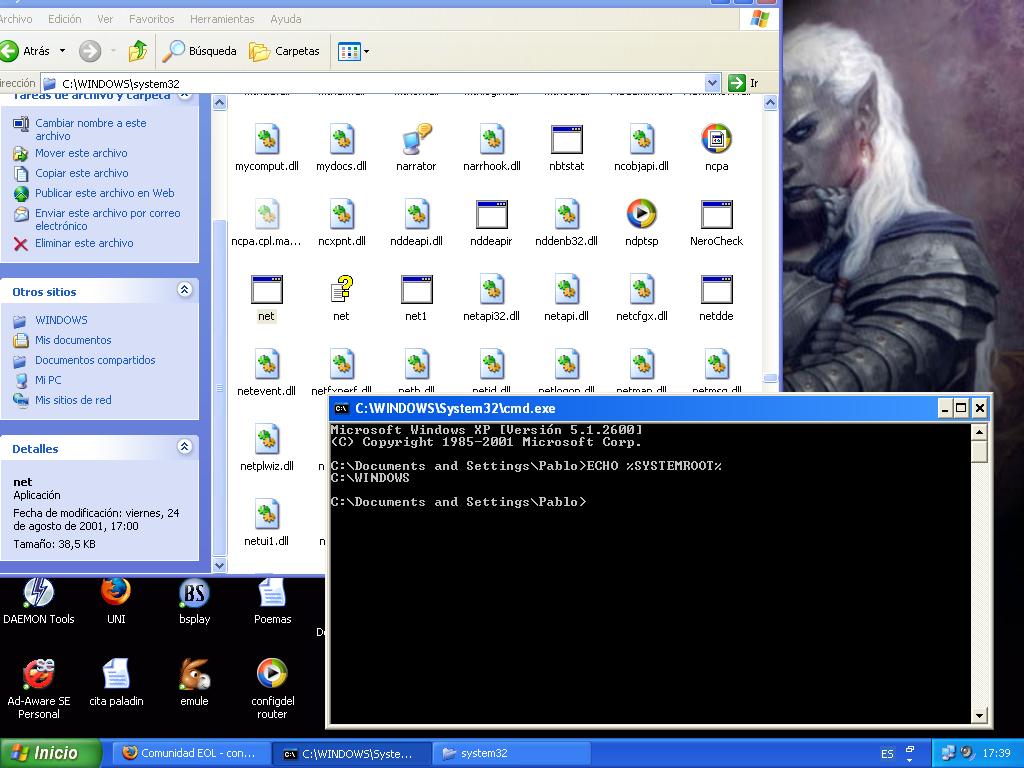The image size is (1024, 768).
Task: Click Mover este archivo link
Action: (x=81, y=153)
